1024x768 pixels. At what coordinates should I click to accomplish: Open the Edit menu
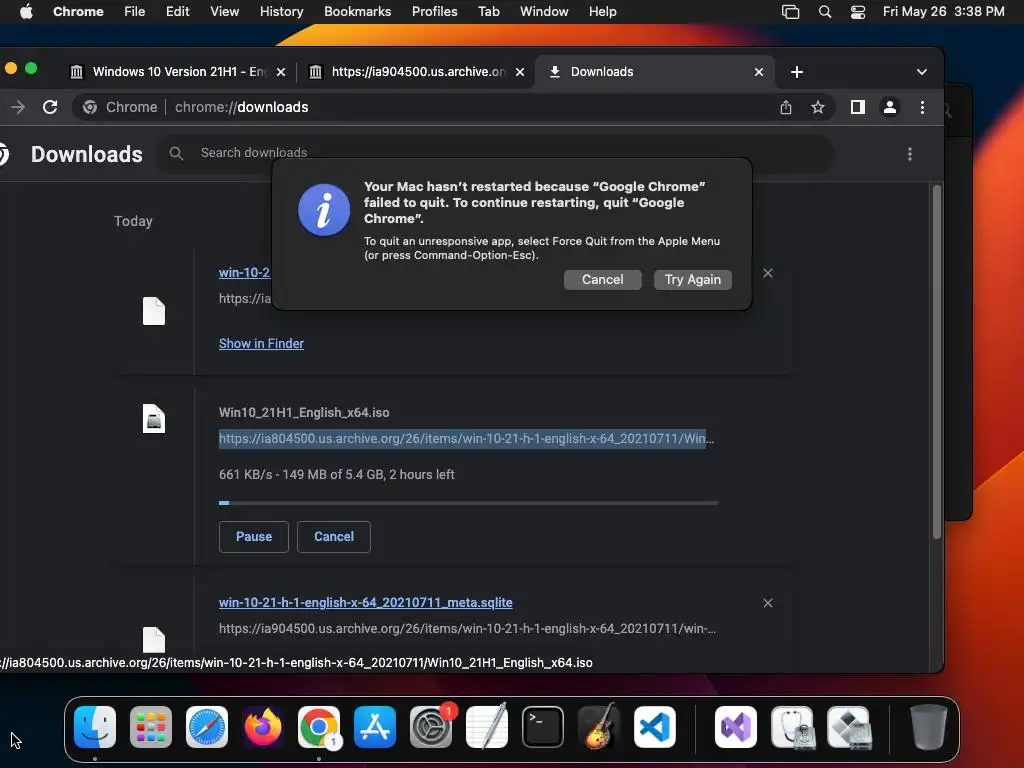click(x=178, y=12)
